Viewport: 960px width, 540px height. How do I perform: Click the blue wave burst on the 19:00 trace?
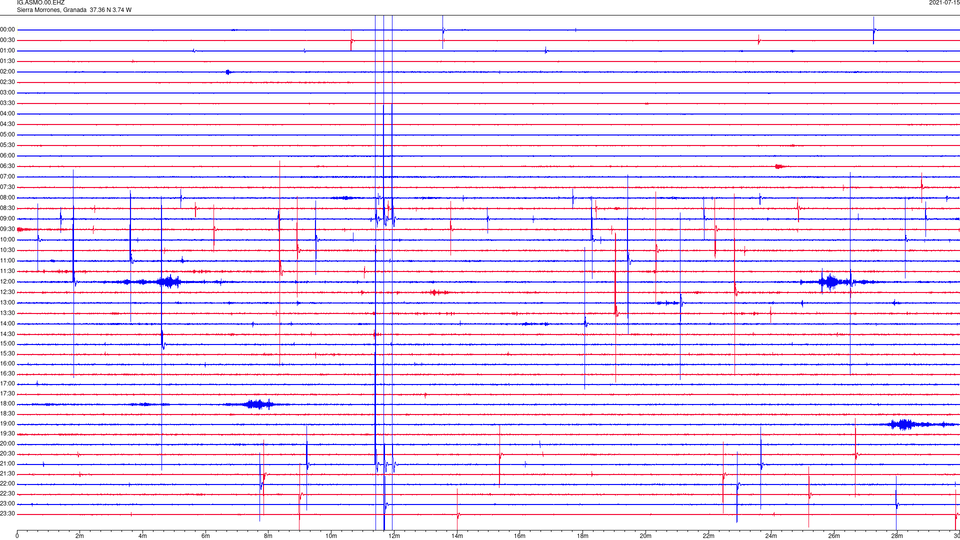point(904,424)
